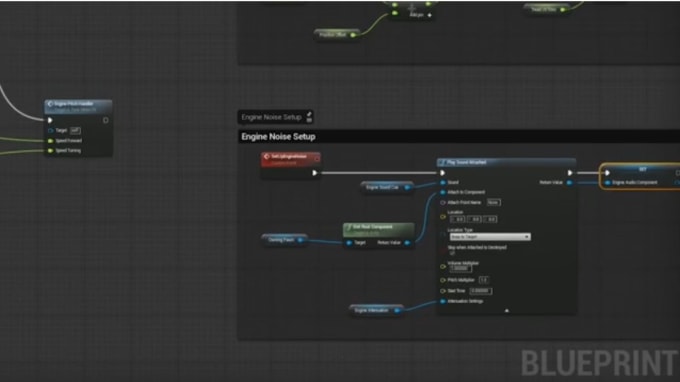The width and height of the screenshot is (680, 382).
Task: Click function icon in Play Sound Attached header
Action: click(442, 163)
